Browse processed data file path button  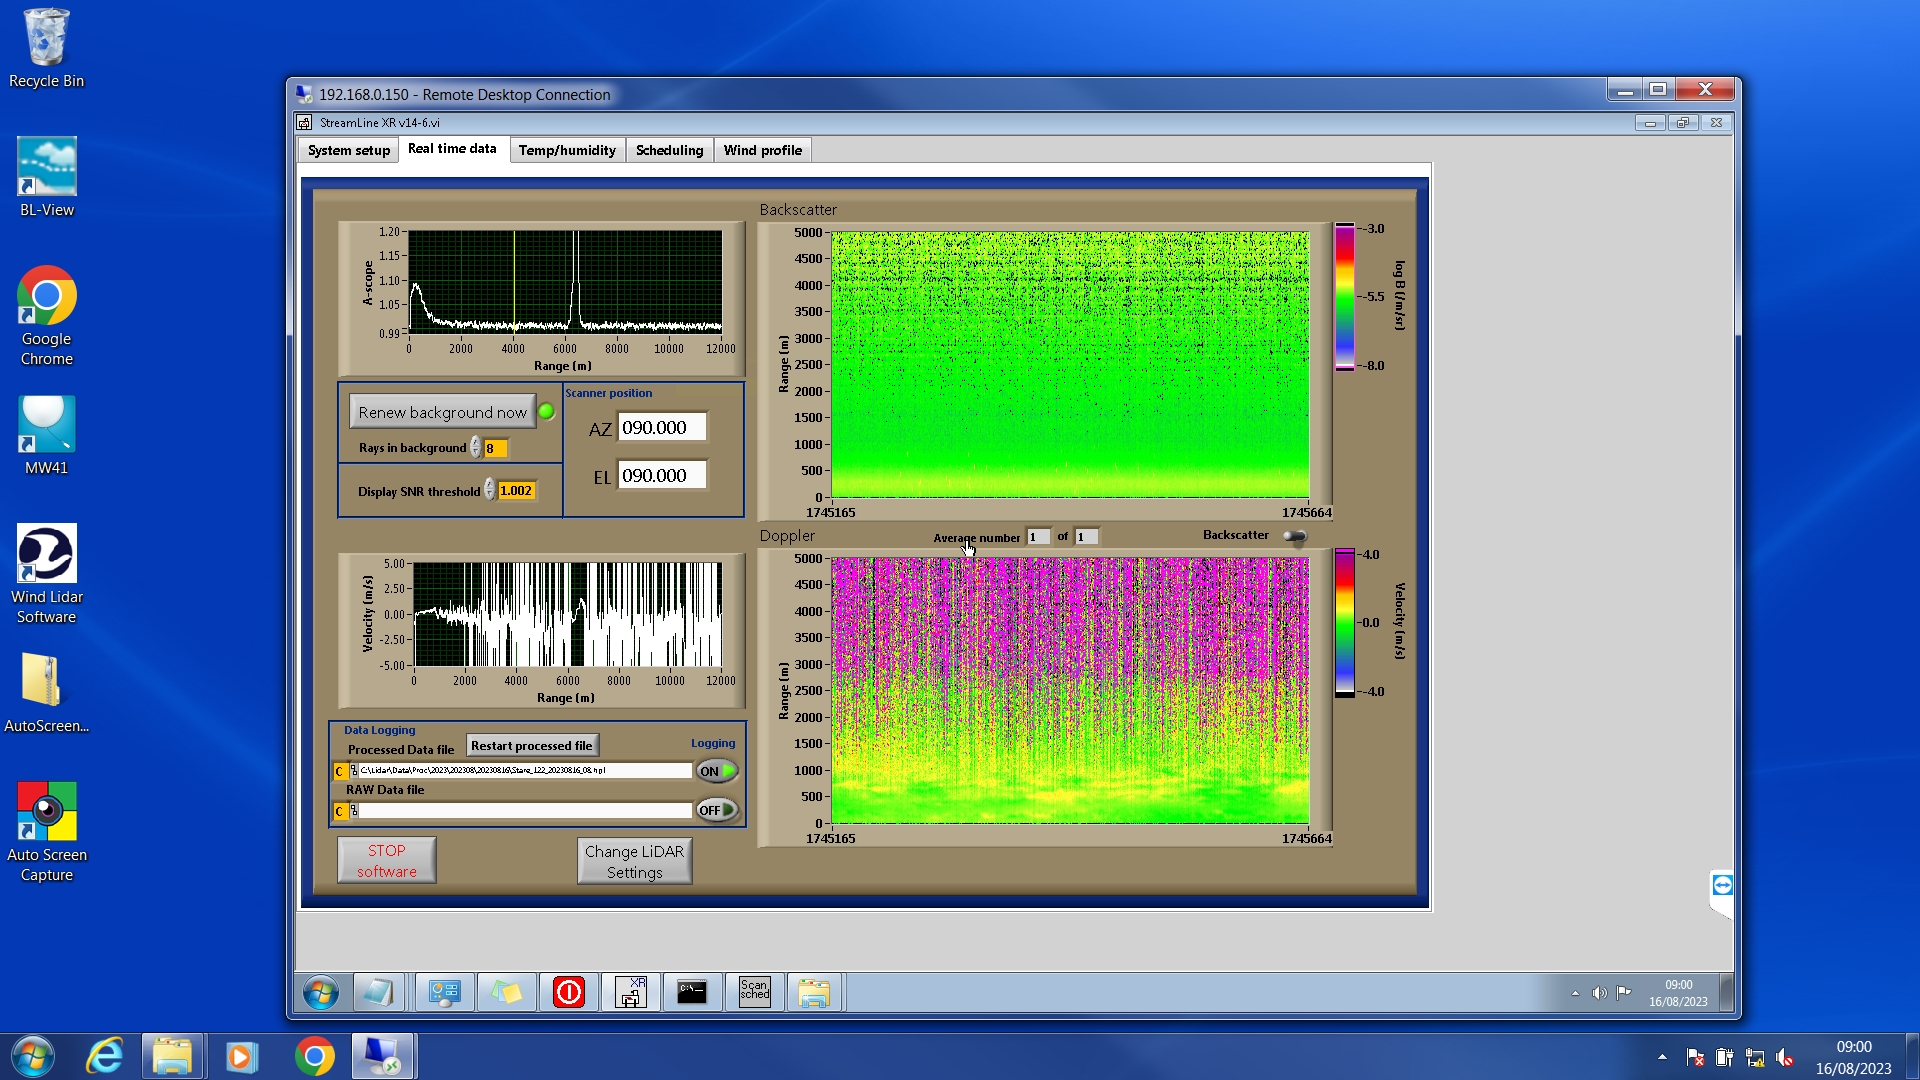coord(353,771)
